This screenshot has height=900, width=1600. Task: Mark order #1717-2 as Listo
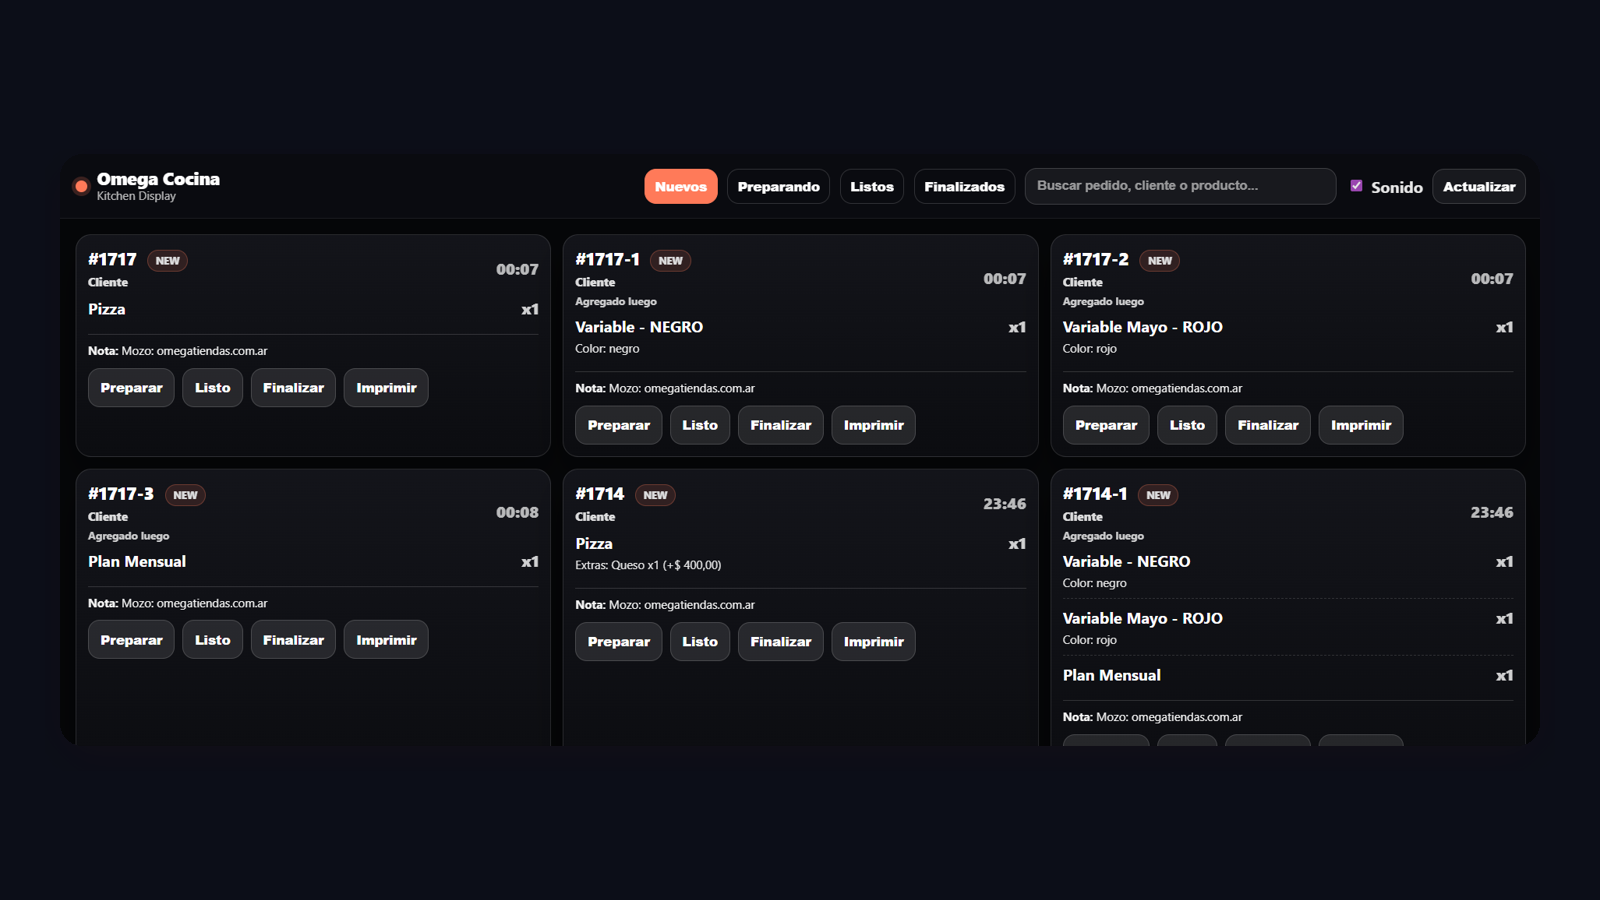[x=1187, y=425]
